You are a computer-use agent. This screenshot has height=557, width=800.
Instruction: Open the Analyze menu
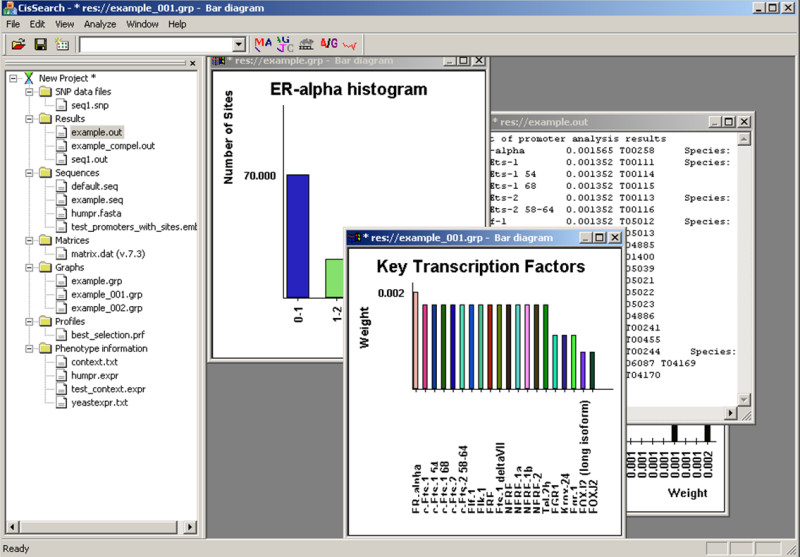pyautogui.click(x=100, y=24)
